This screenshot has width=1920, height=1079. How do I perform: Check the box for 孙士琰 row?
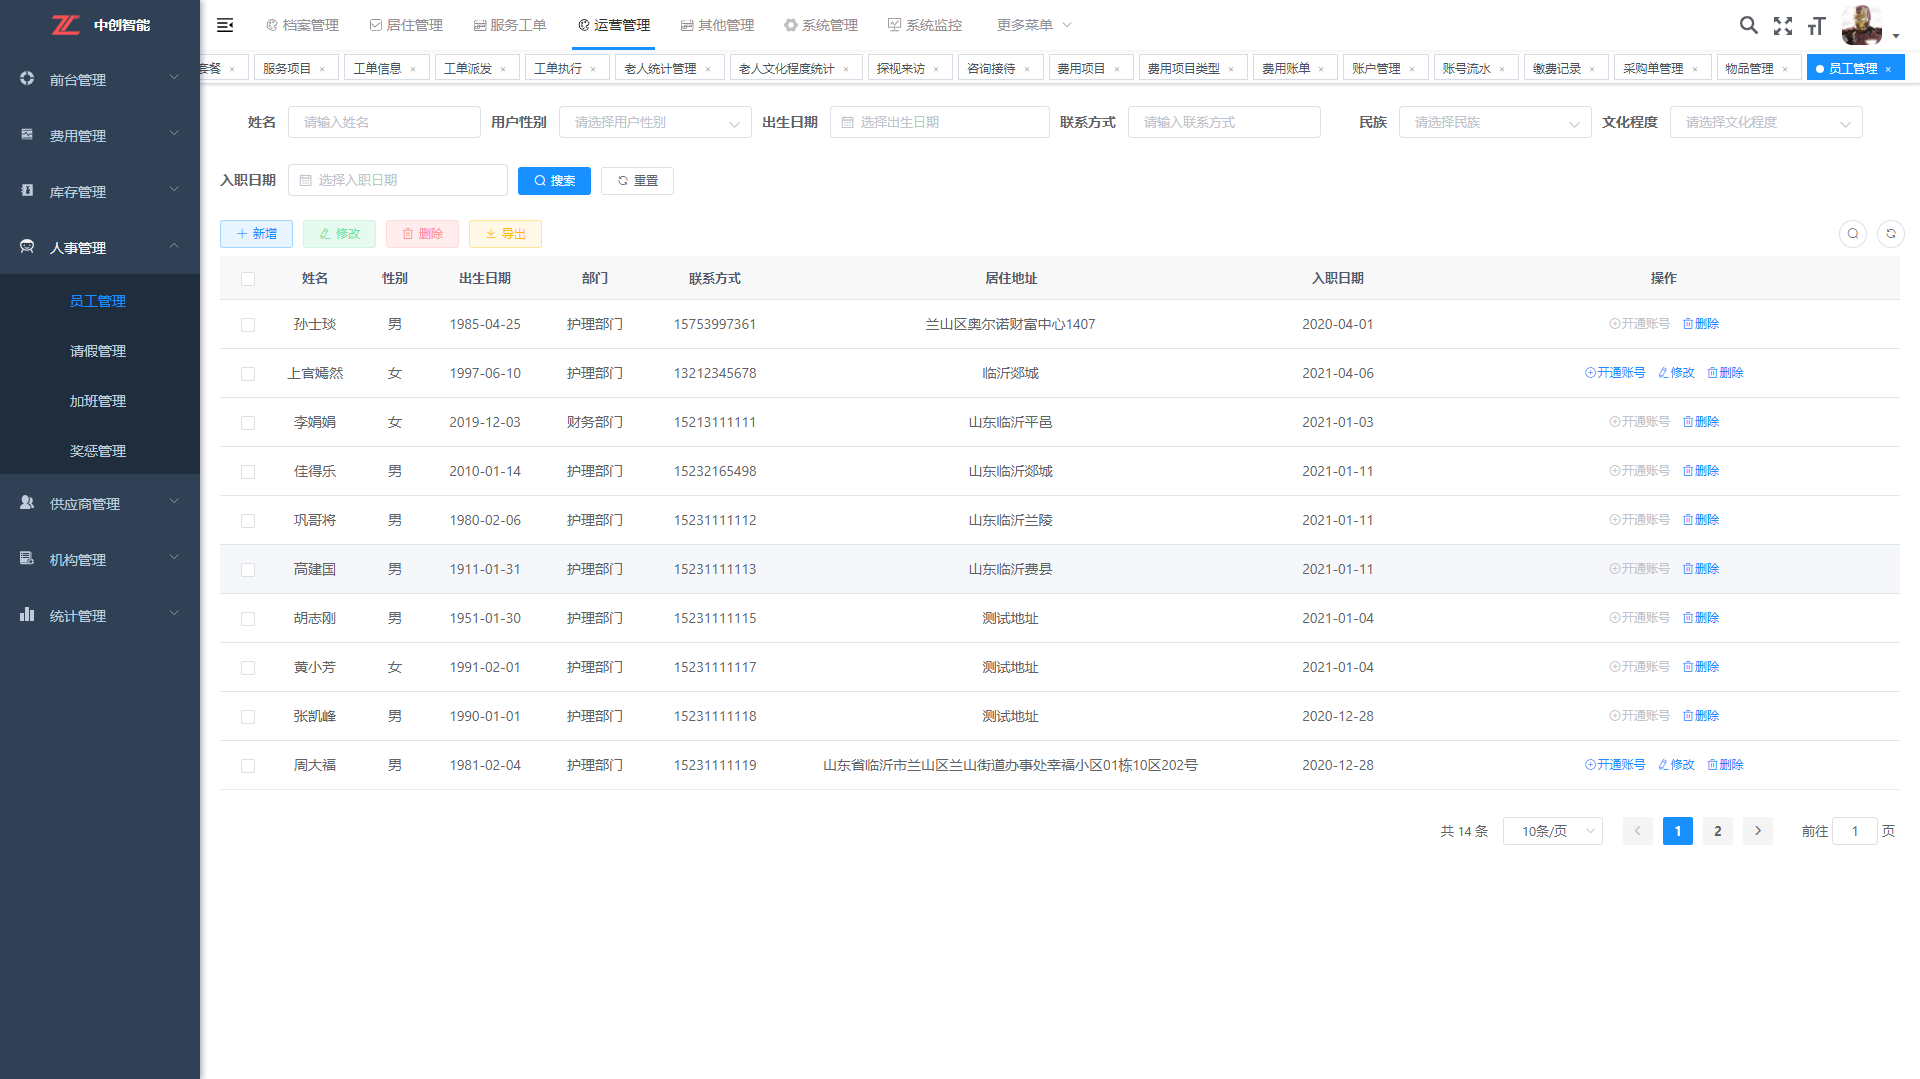248,325
